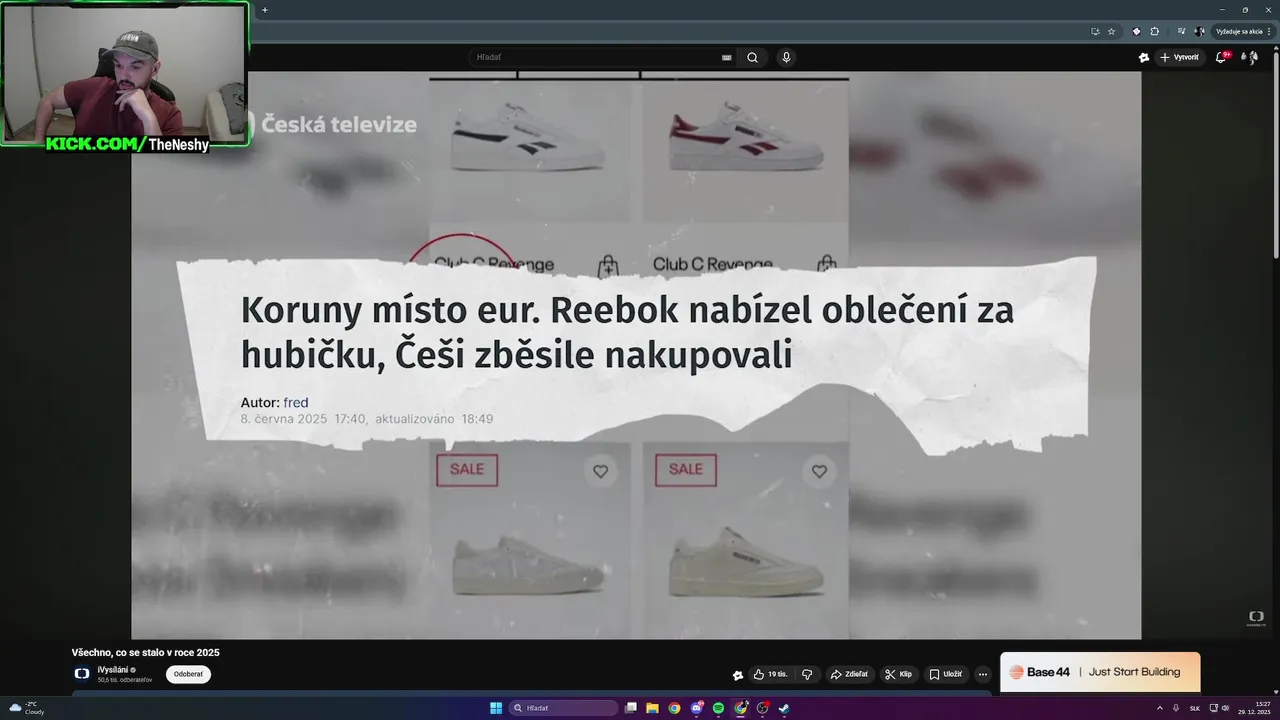1280x720 pixels.
Task: Open Steam from the taskbar
Action: pyautogui.click(x=784, y=708)
